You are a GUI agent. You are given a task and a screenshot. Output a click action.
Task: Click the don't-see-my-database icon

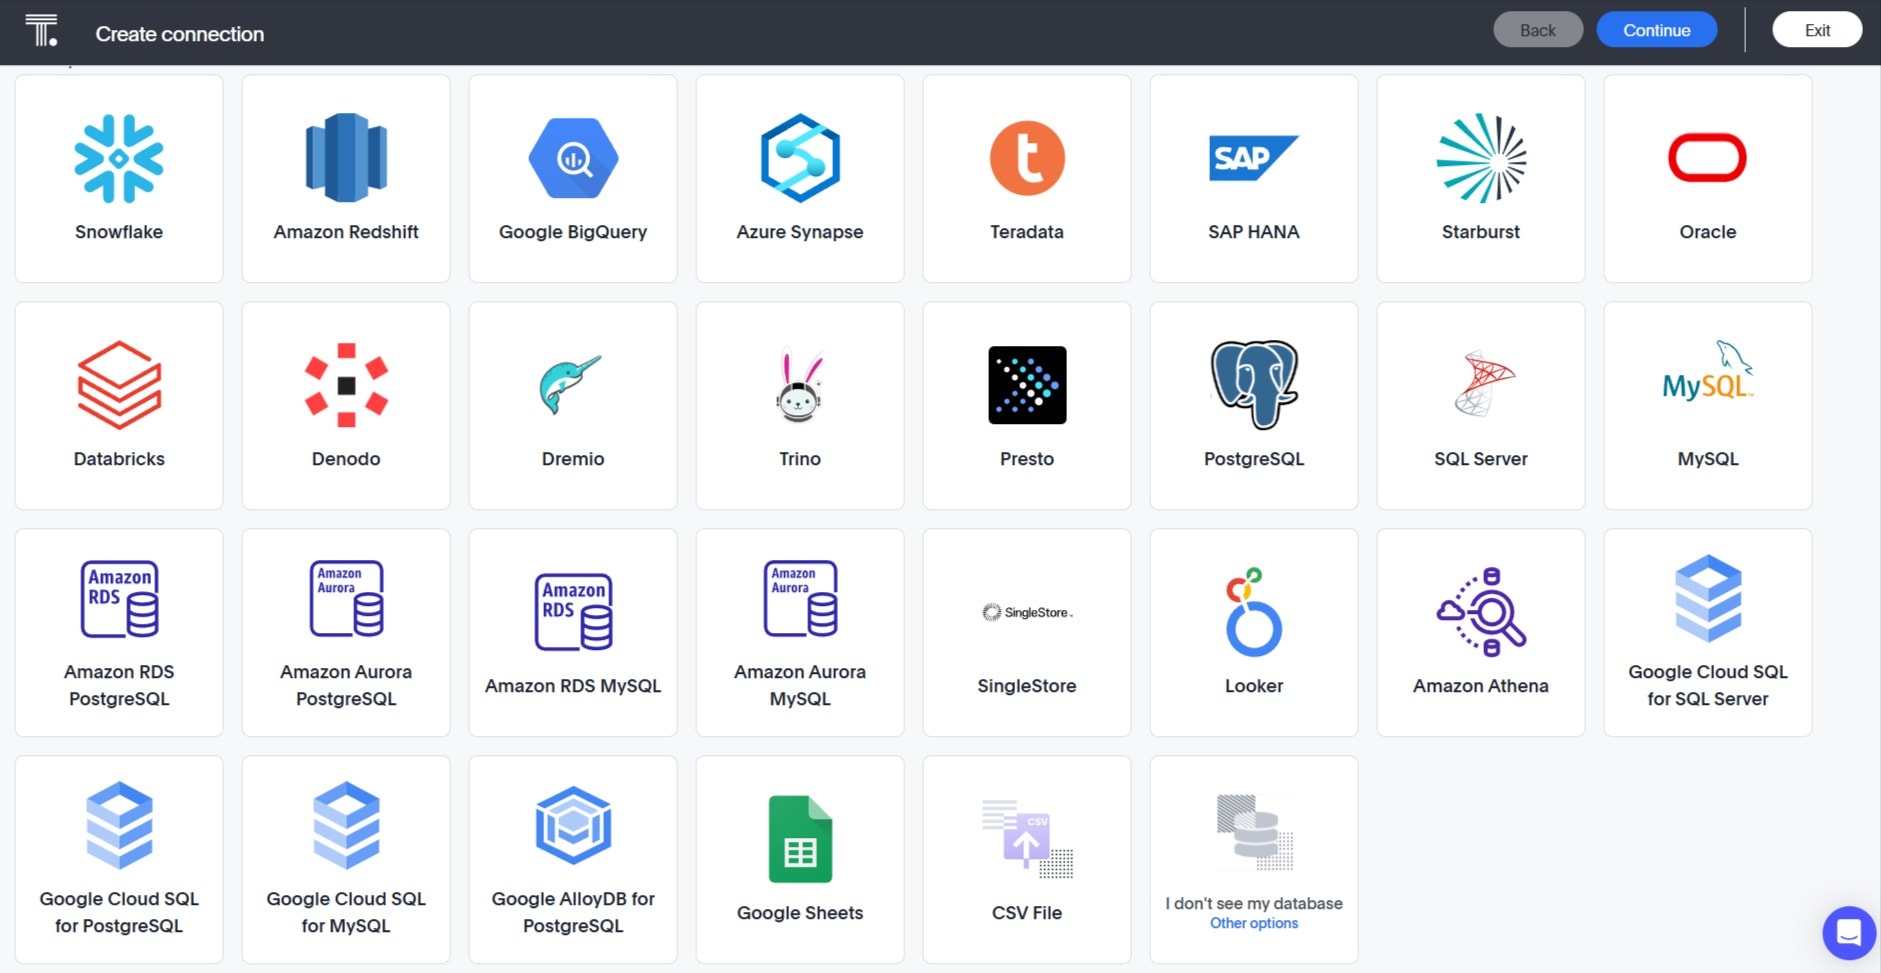tap(1254, 832)
